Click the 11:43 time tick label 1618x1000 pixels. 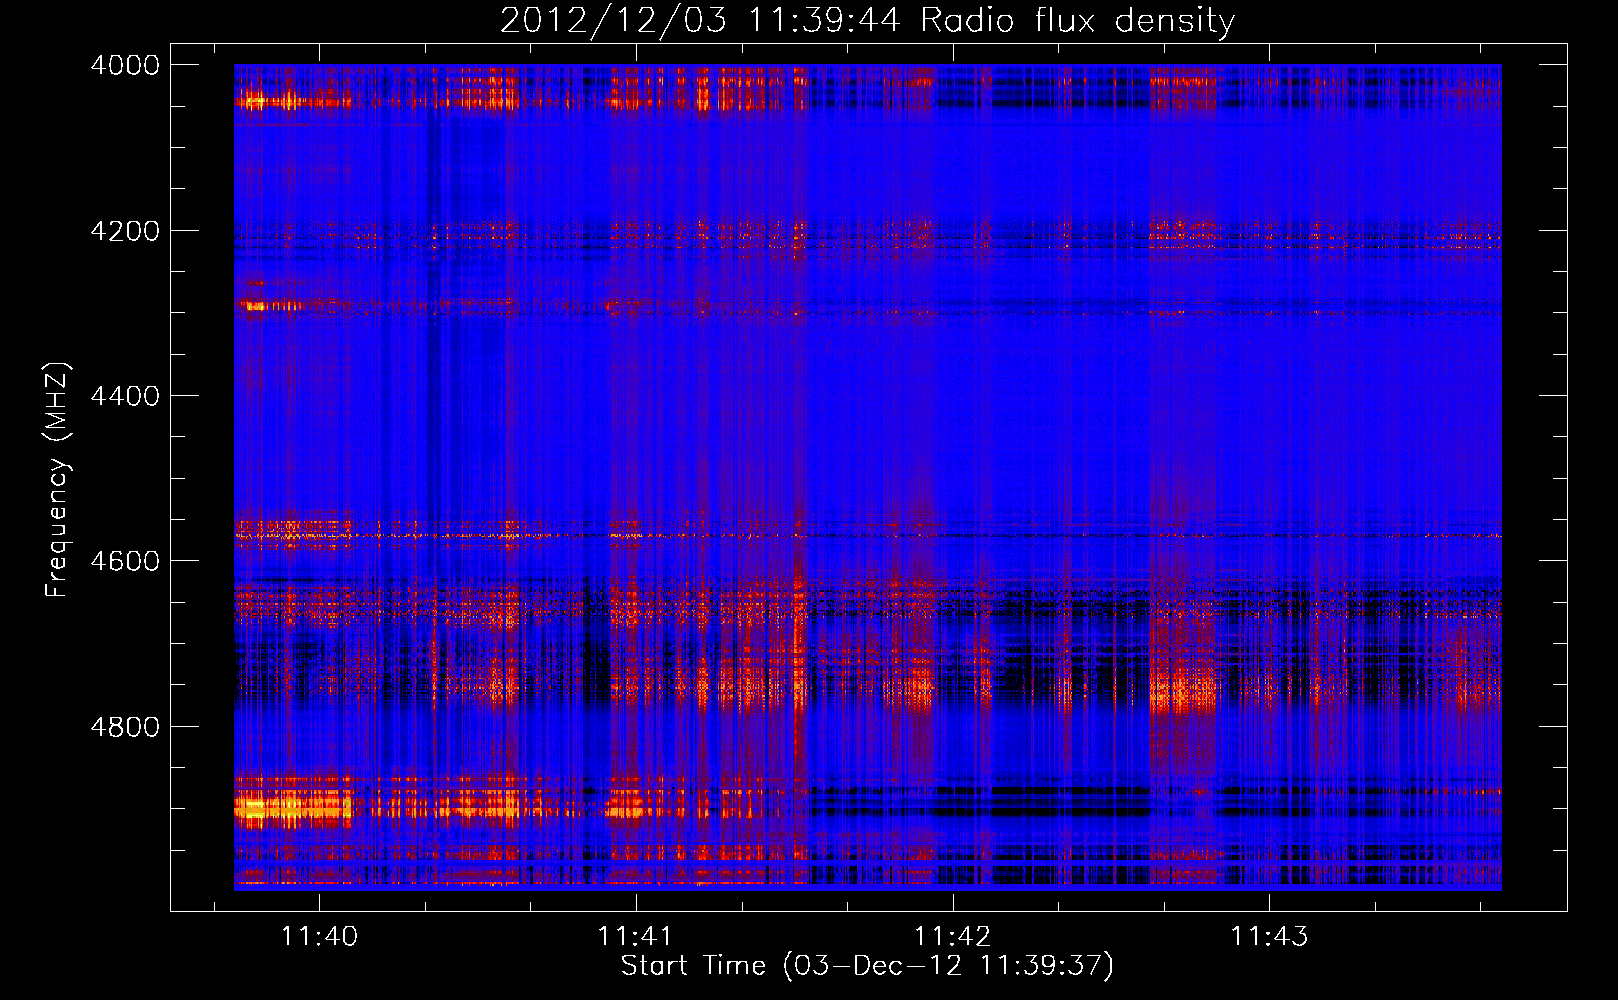[1269, 936]
